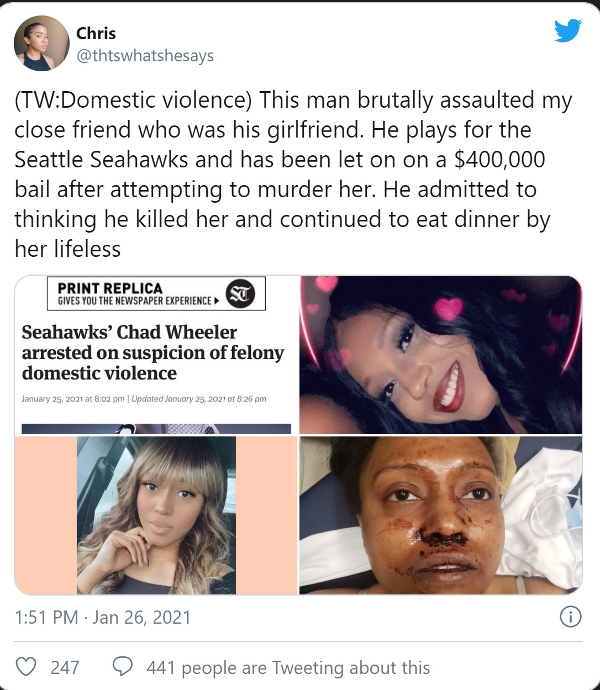Click the 247 likes count
This screenshot has height=690, width=600.
click(x=65, y=668)
